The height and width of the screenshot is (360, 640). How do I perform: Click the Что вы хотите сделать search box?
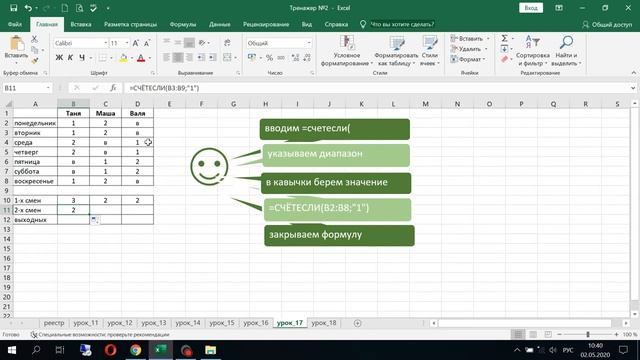pyautogui.click(x=402, y=24)
